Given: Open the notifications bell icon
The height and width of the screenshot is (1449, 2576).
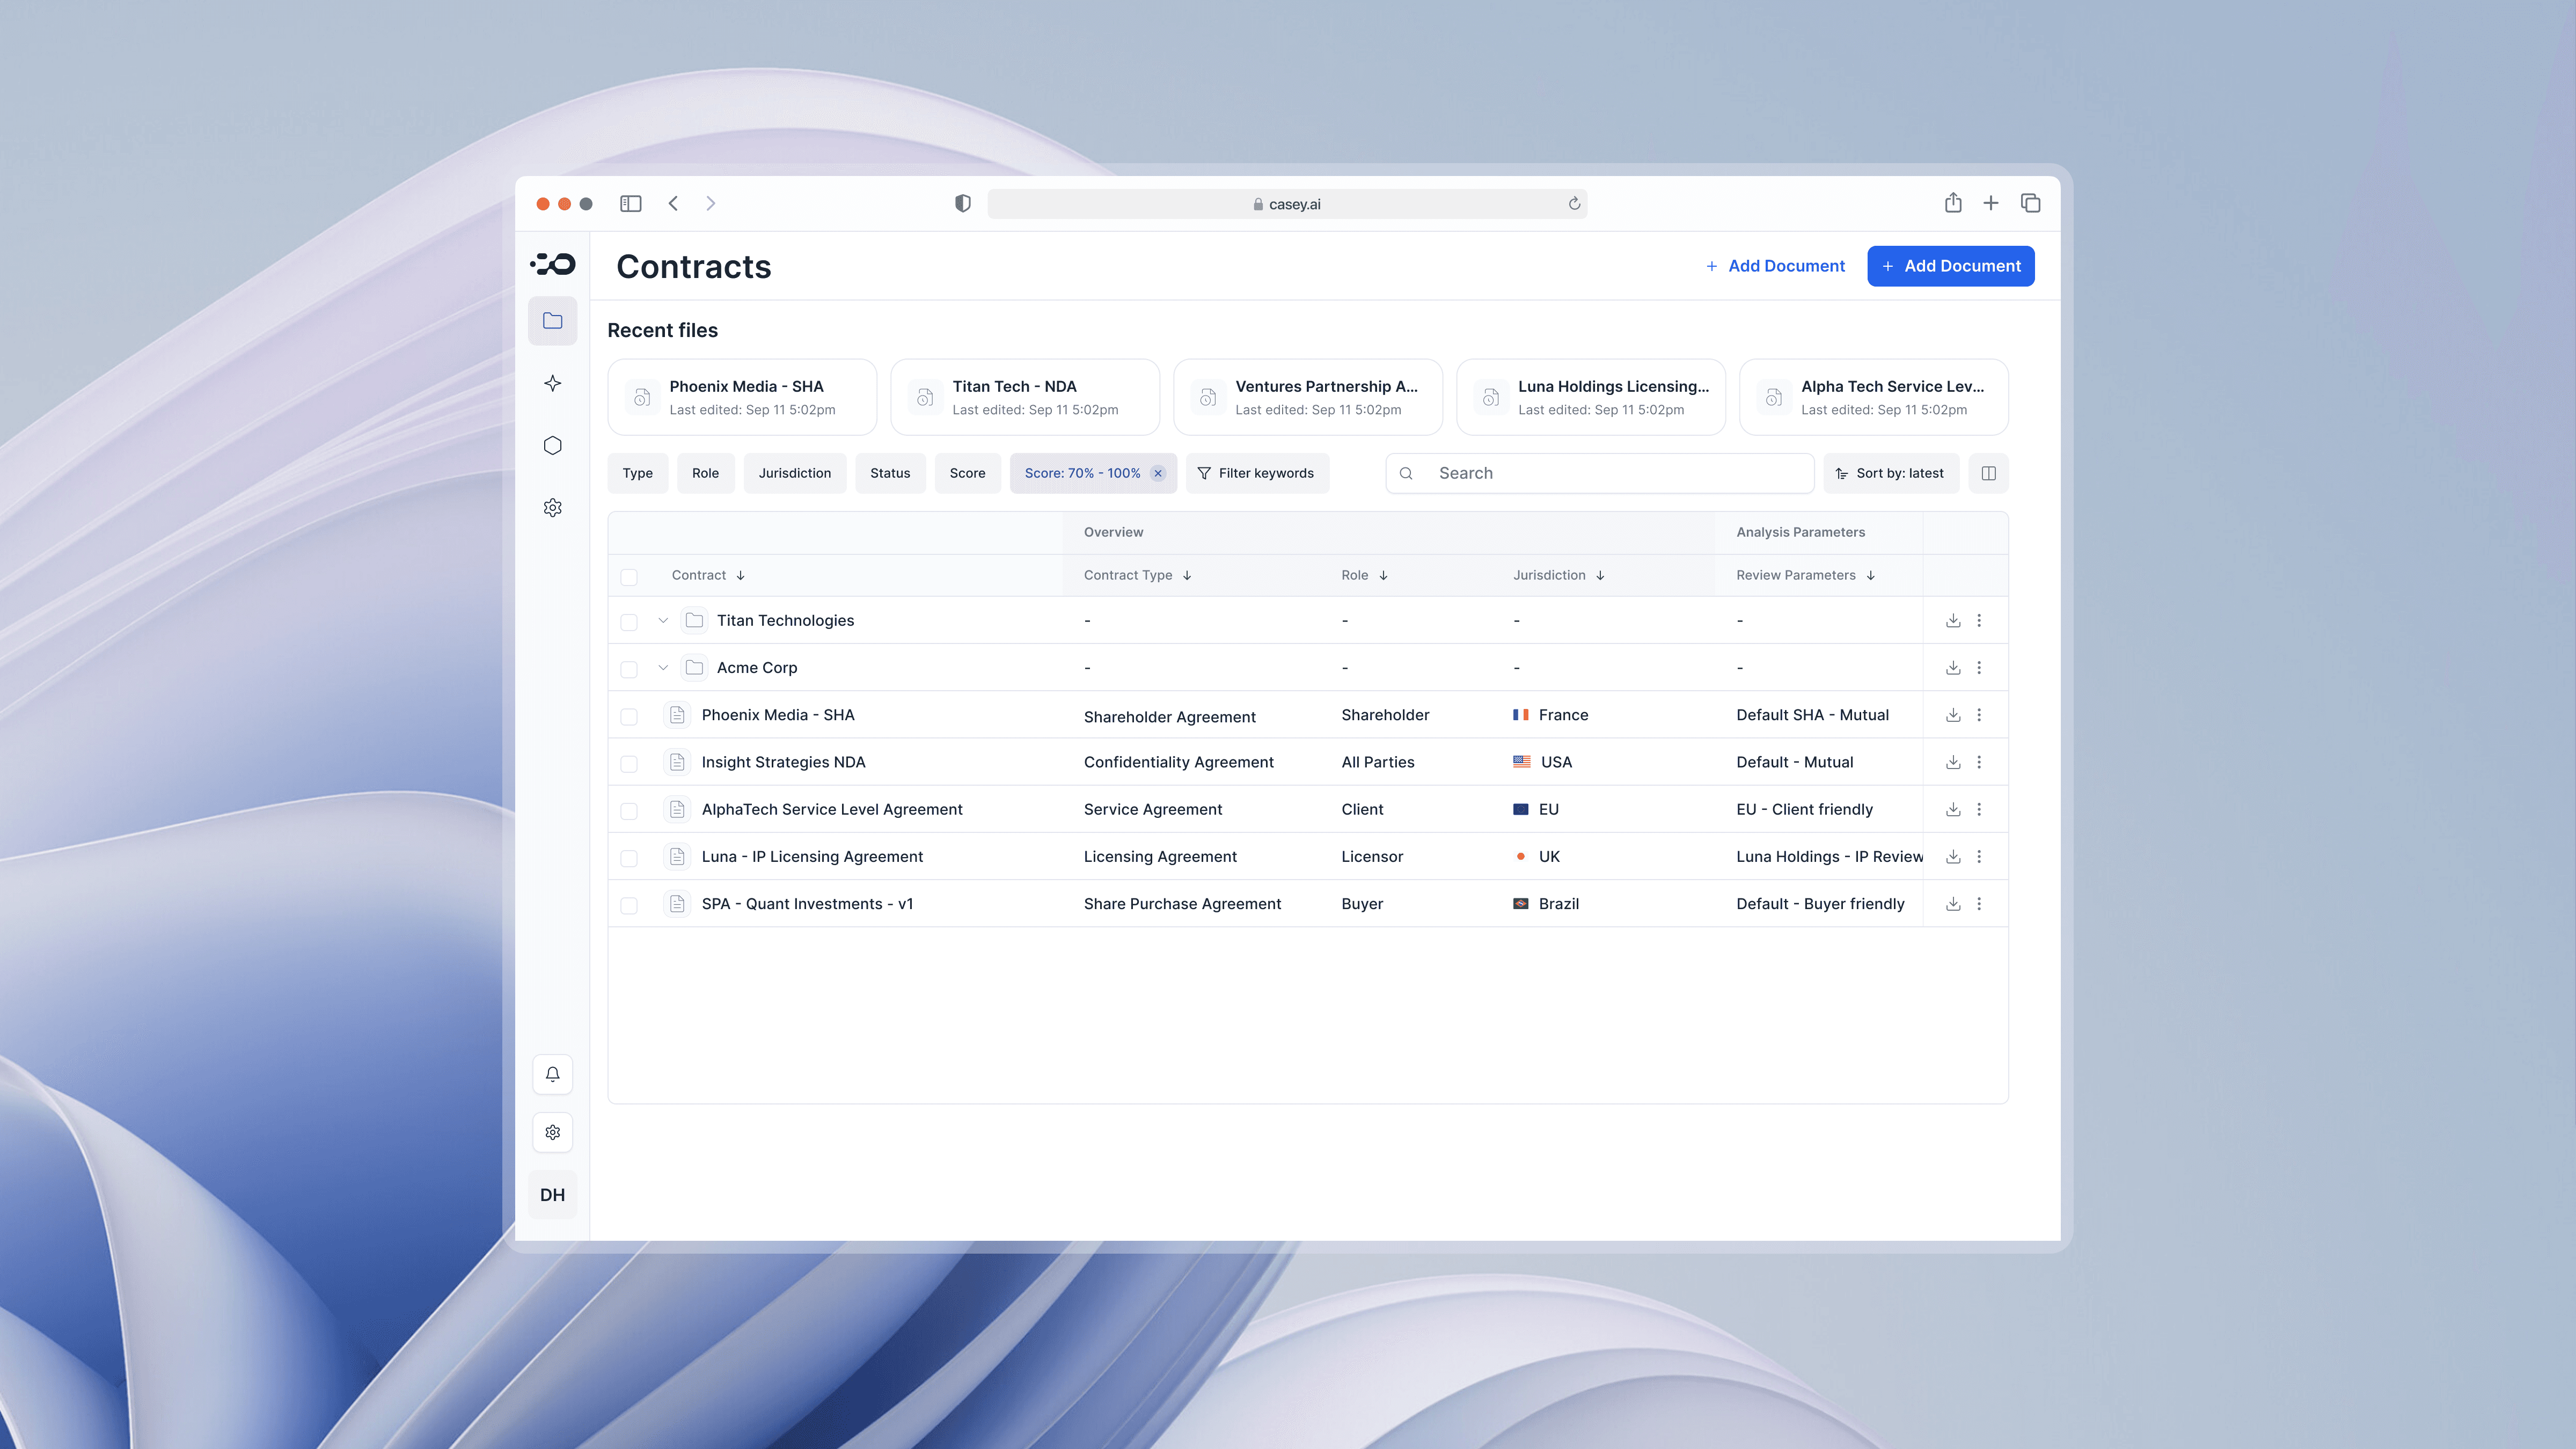Looking at the screenshot, I should click(552, 1074).
